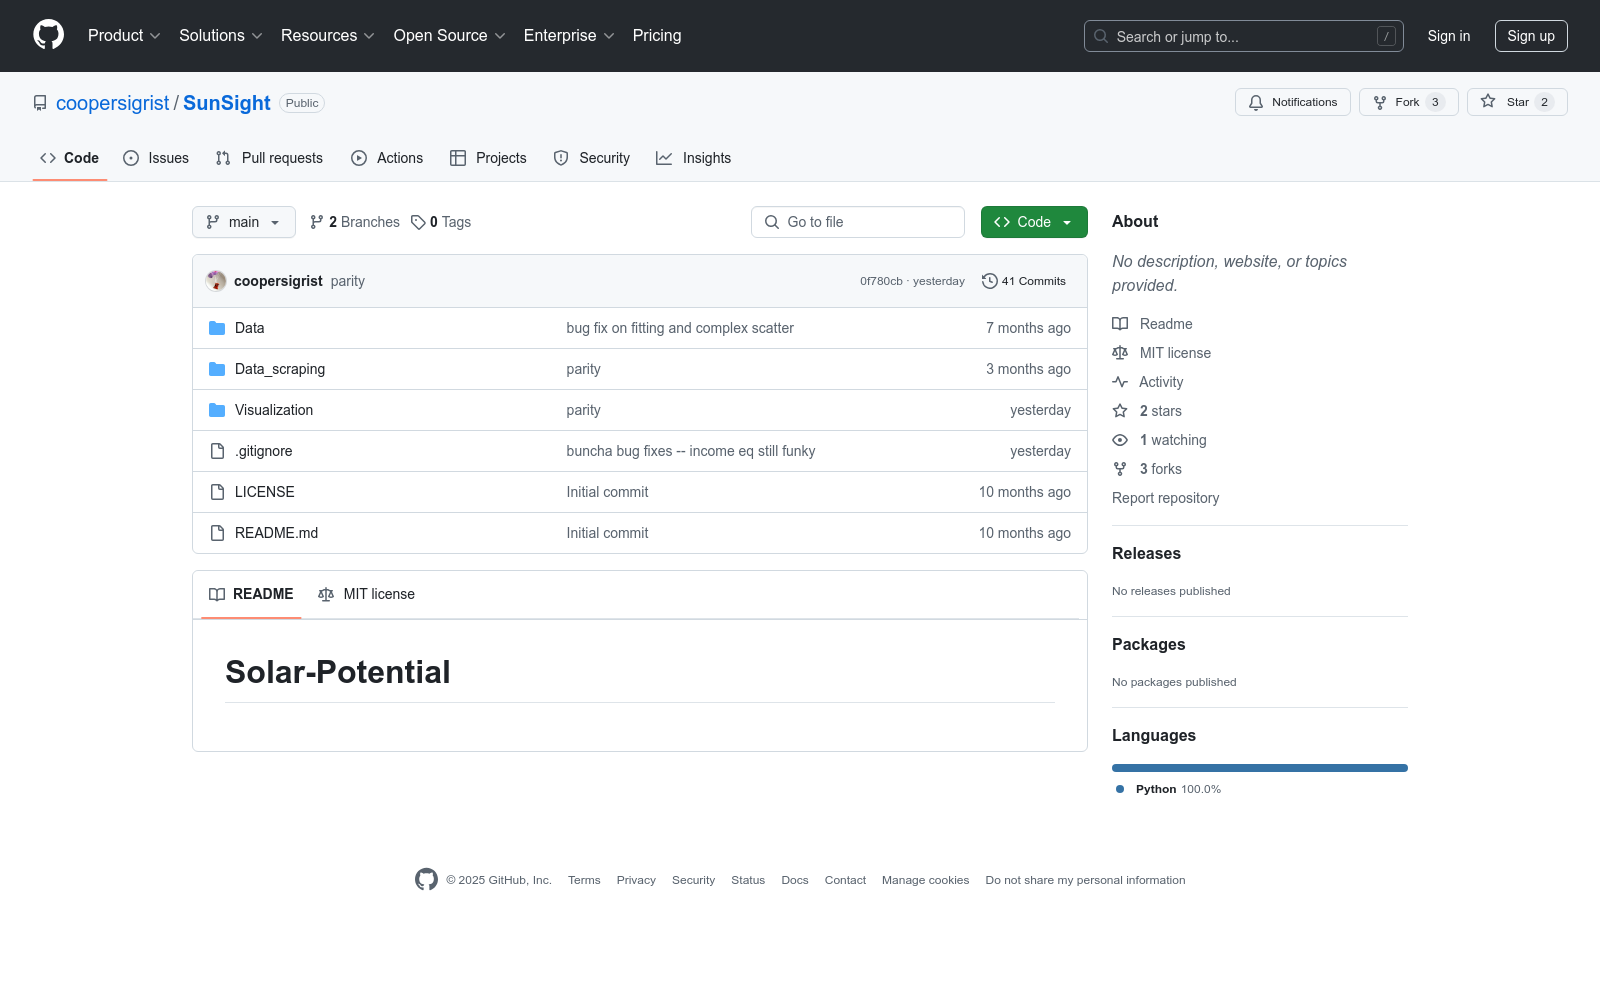Click the README.md file icon
The image size is (1600, 1000).
point(217,533)
